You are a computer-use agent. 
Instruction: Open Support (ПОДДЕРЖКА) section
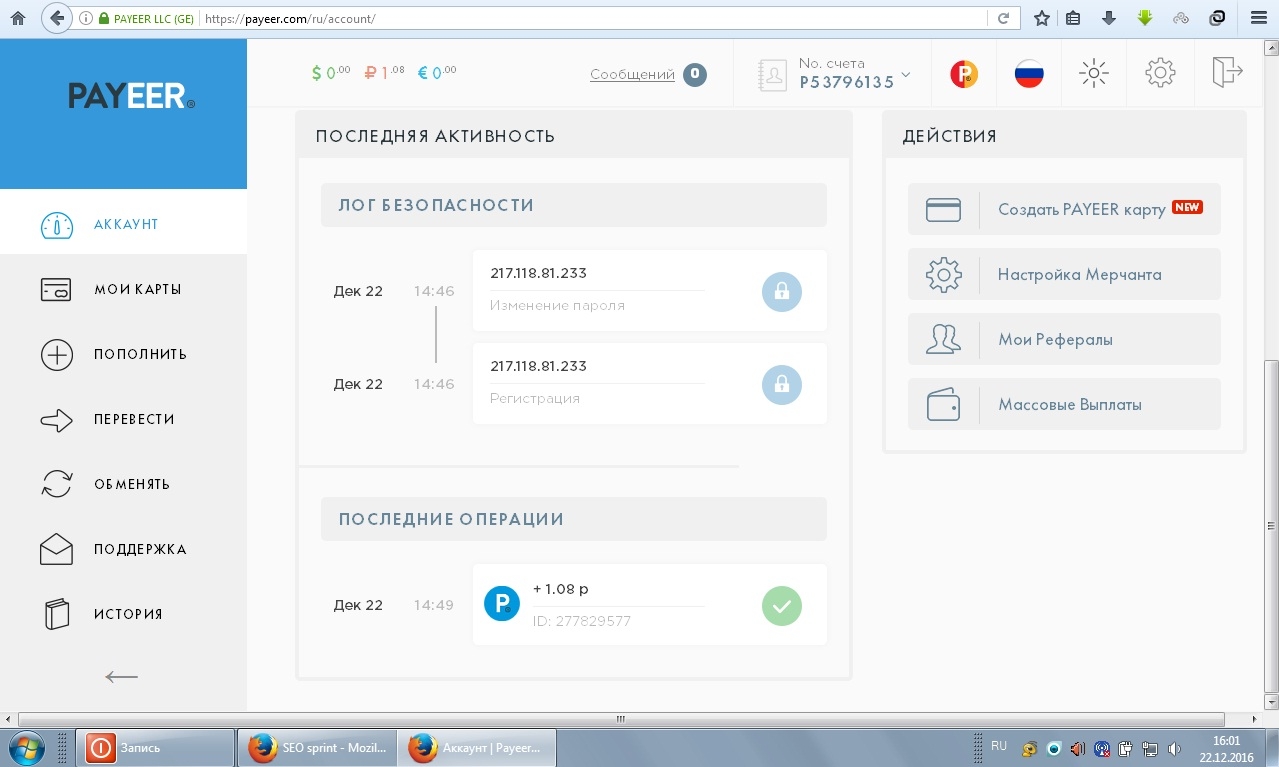[x=123, y=549]
